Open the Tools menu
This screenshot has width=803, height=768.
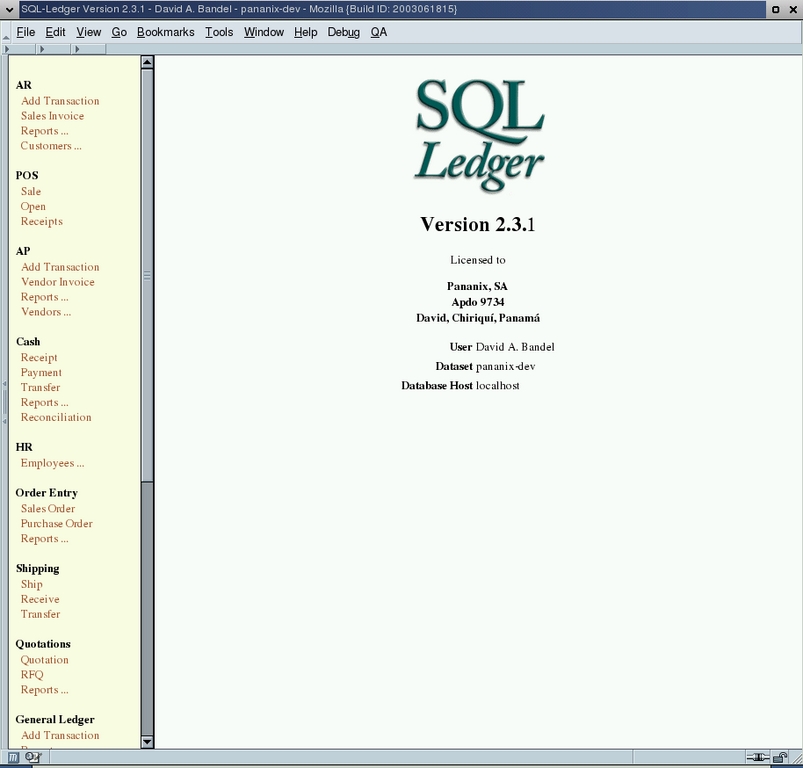click(x=219, y=32)
